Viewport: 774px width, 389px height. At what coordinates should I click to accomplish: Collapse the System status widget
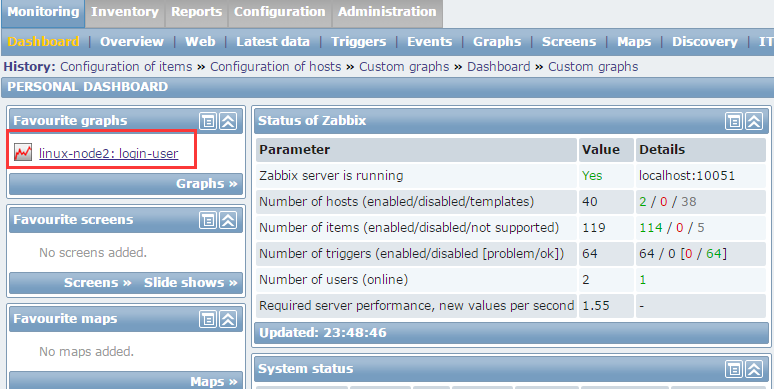754,369
